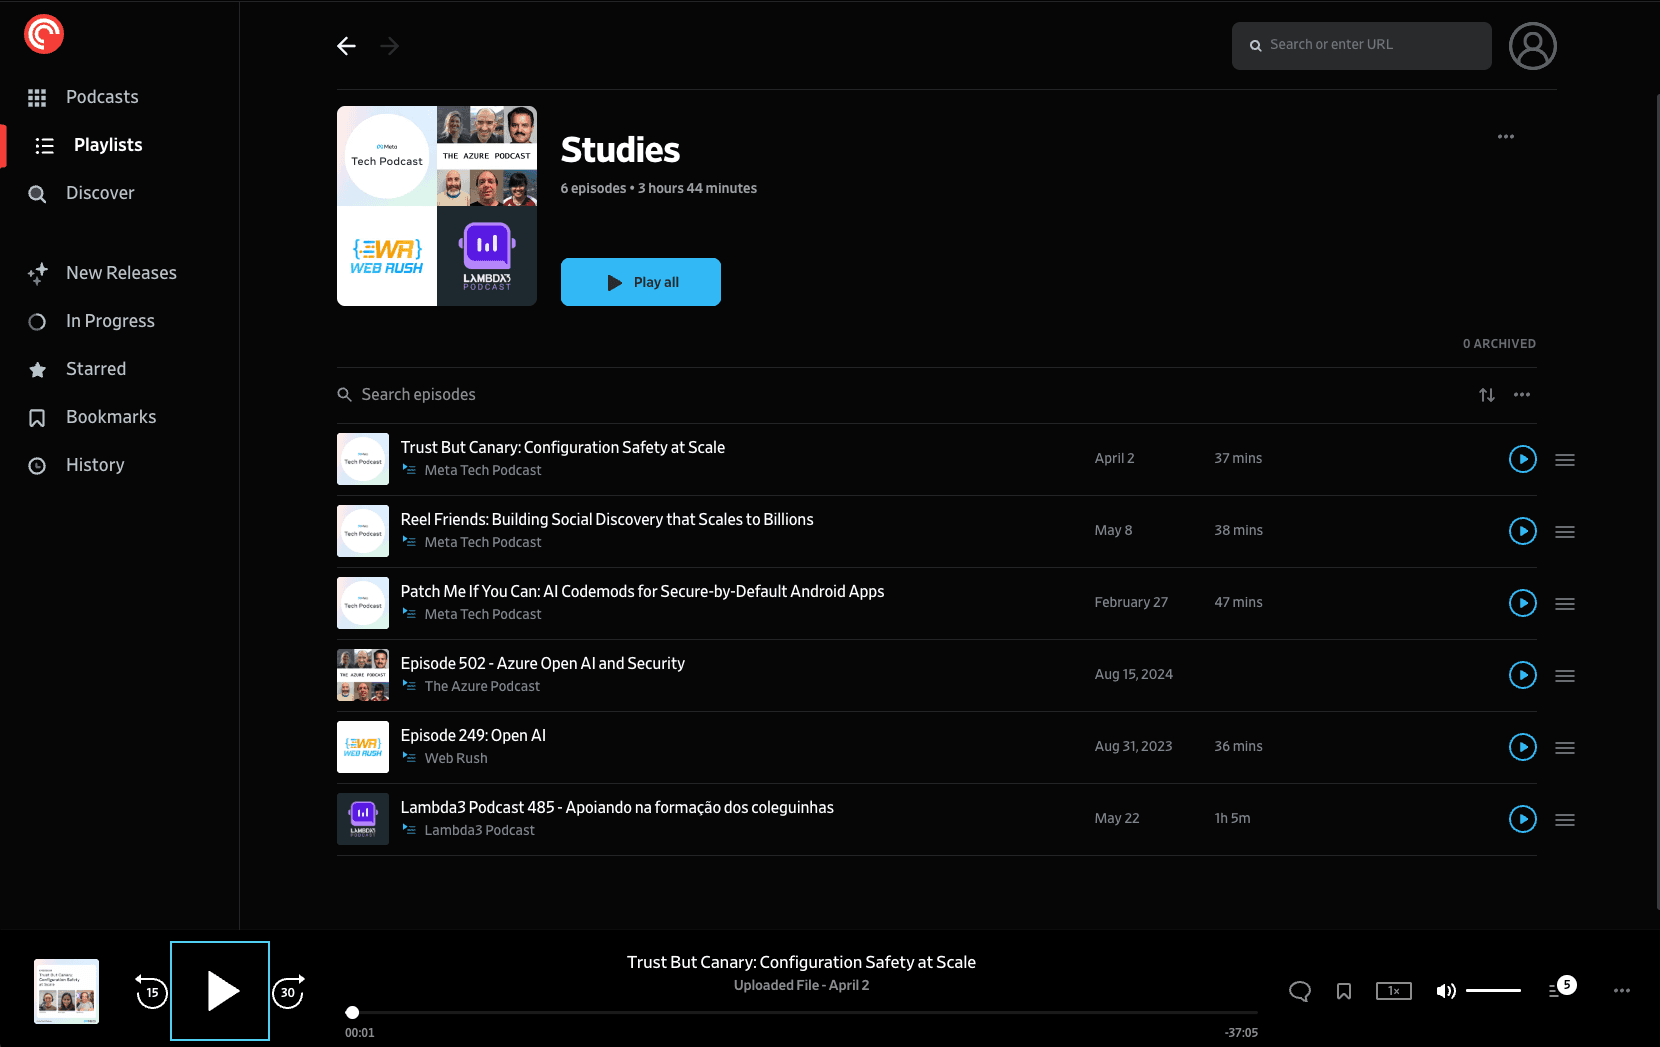Open Episode 249: Open AI title

click(473, 735)
